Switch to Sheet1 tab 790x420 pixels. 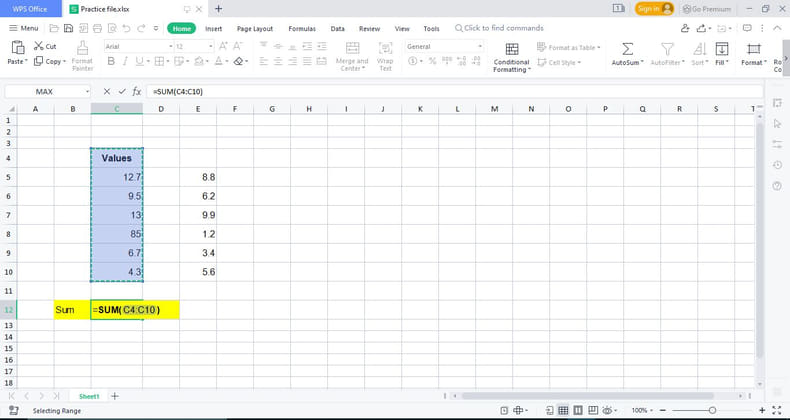(89, 396)
